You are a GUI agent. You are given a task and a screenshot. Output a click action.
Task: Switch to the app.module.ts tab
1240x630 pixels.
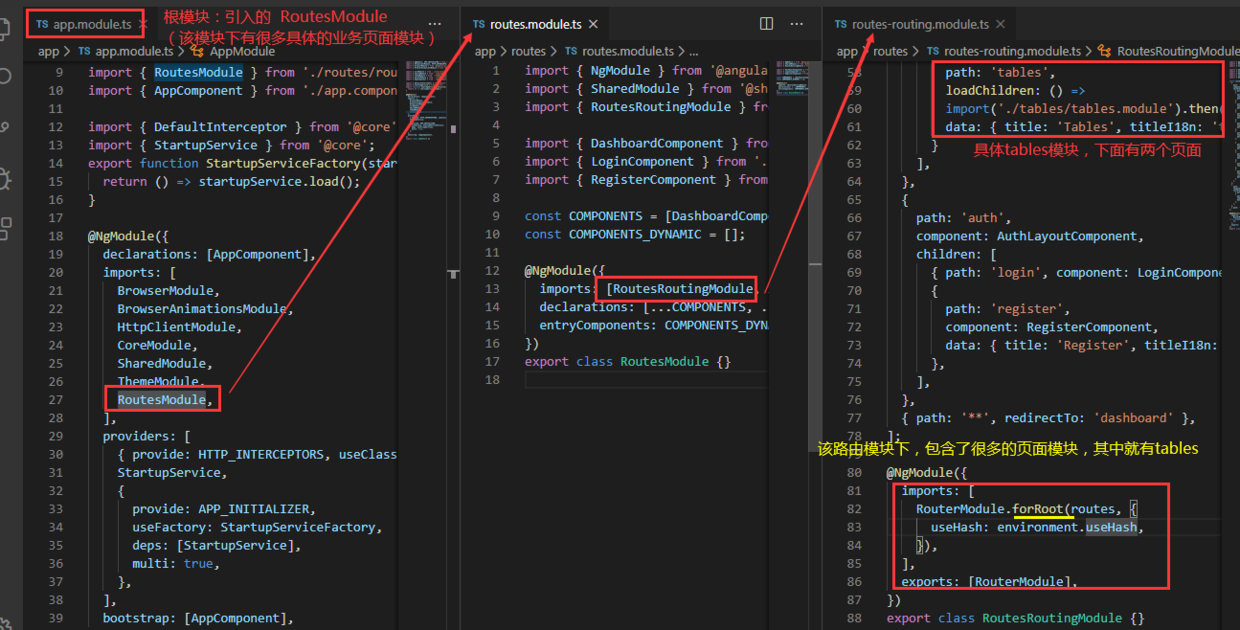[84, 22]
